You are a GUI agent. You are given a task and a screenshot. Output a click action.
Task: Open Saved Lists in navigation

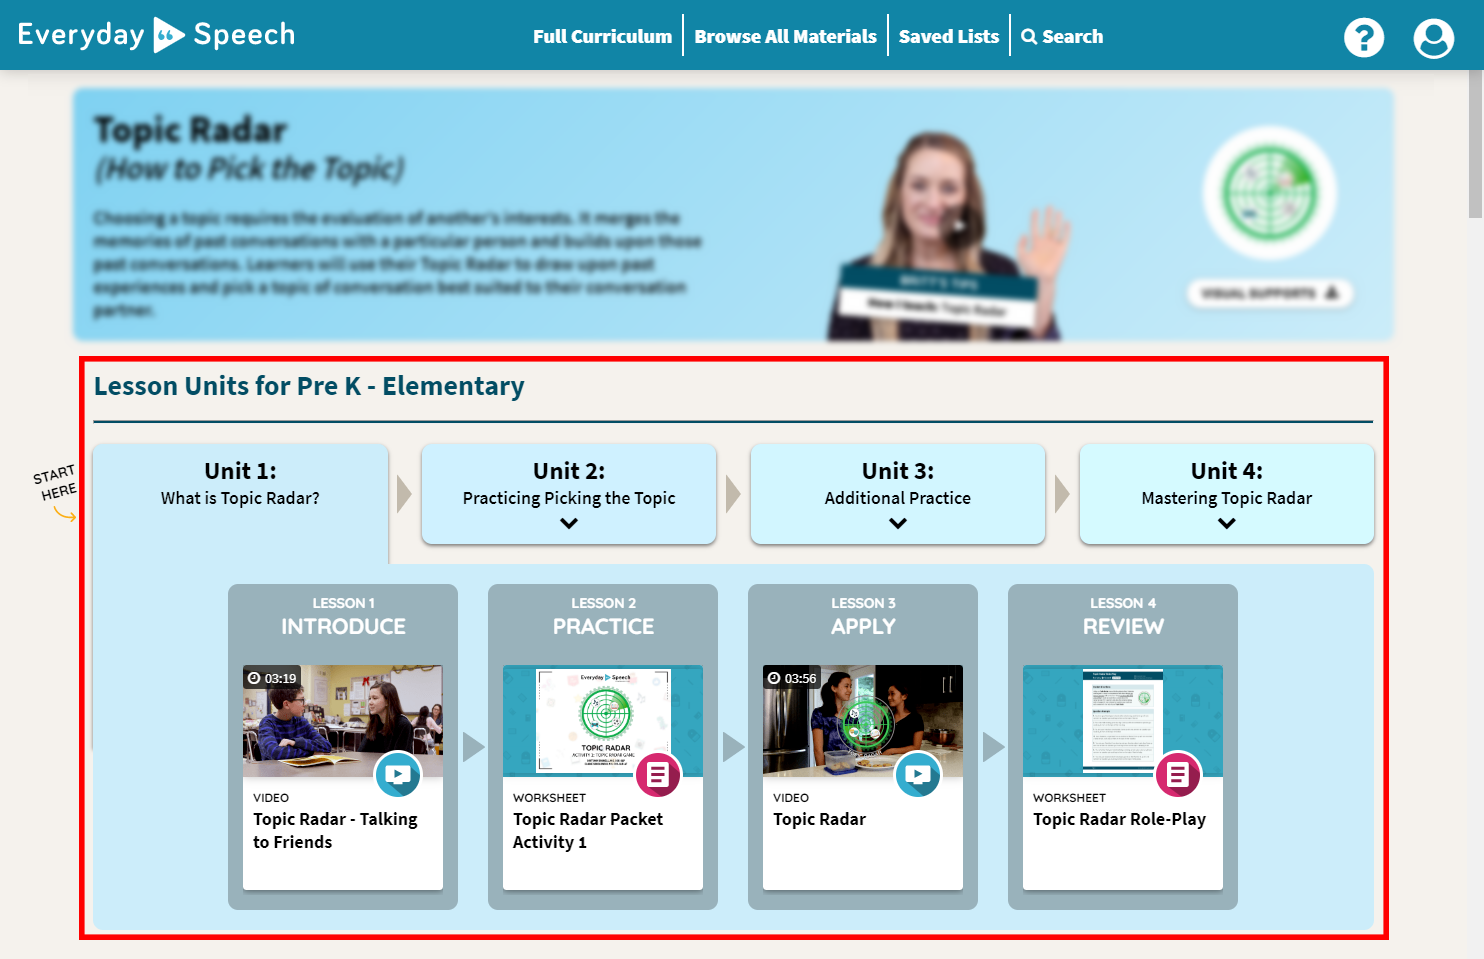tap(949, 36)
